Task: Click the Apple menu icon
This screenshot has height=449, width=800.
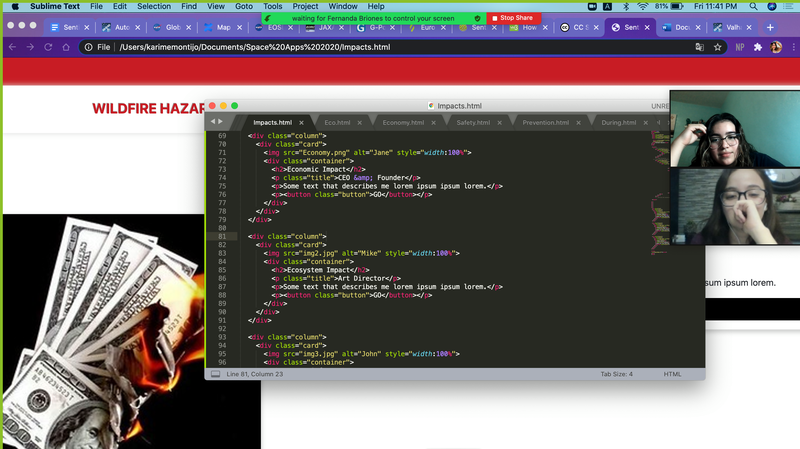Action: click(14, 6)
